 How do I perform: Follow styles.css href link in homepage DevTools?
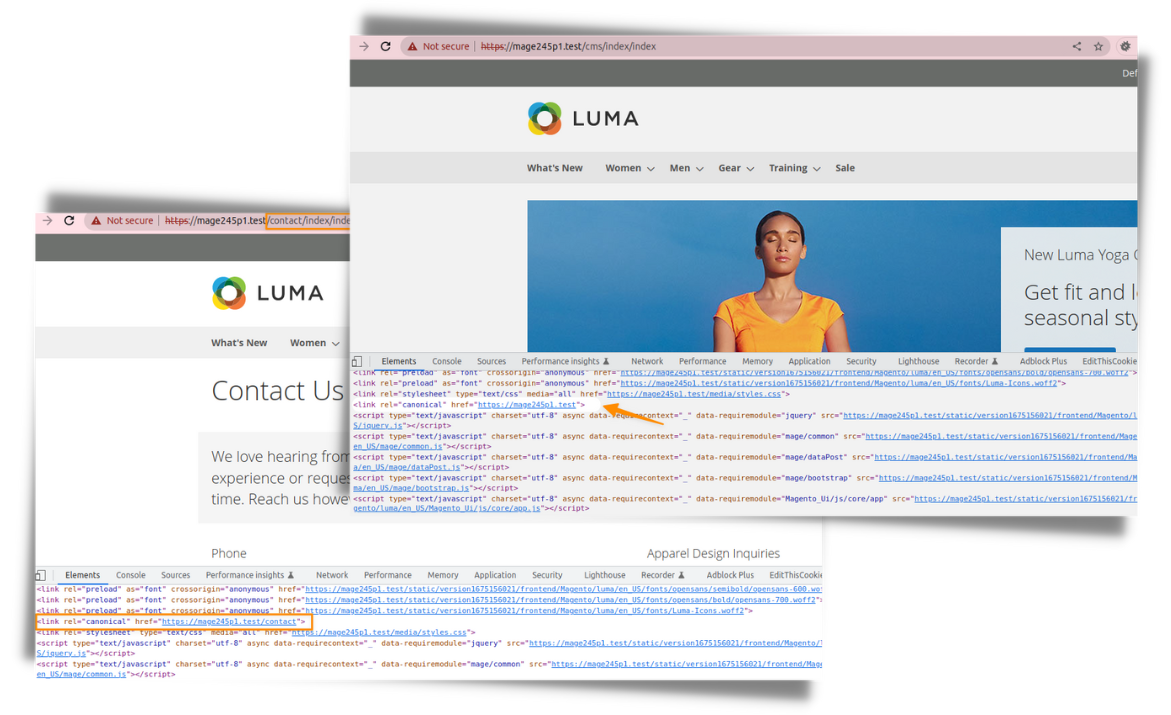click(694, 394)
